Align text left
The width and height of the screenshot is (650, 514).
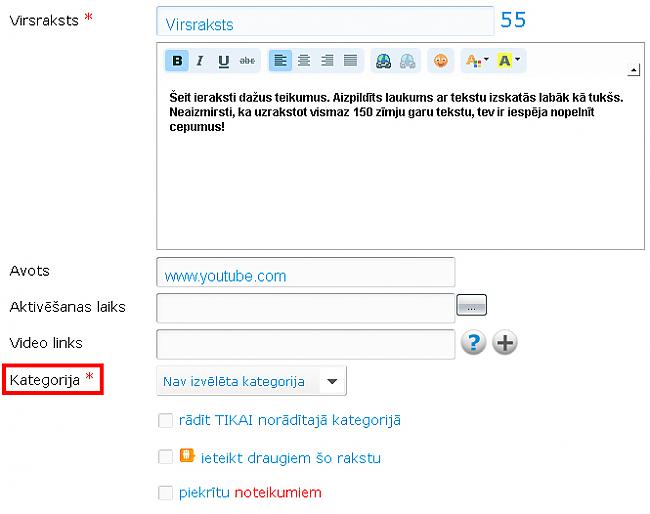point(280,61)
